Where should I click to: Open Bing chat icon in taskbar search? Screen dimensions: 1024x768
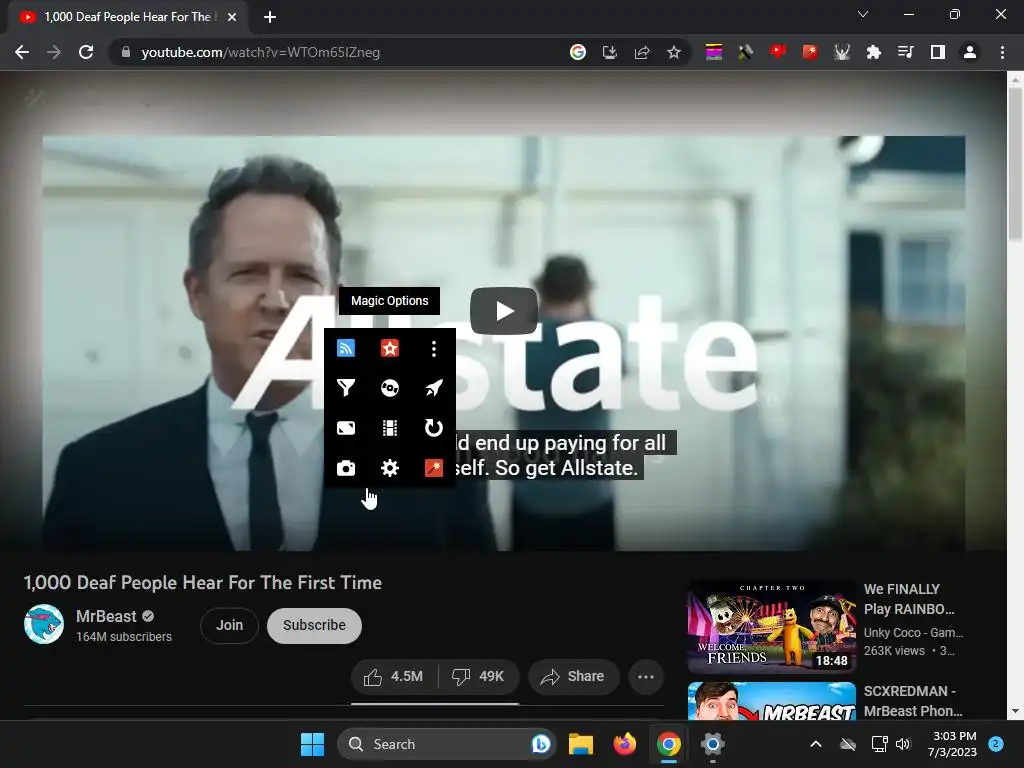tap(540, 744)
